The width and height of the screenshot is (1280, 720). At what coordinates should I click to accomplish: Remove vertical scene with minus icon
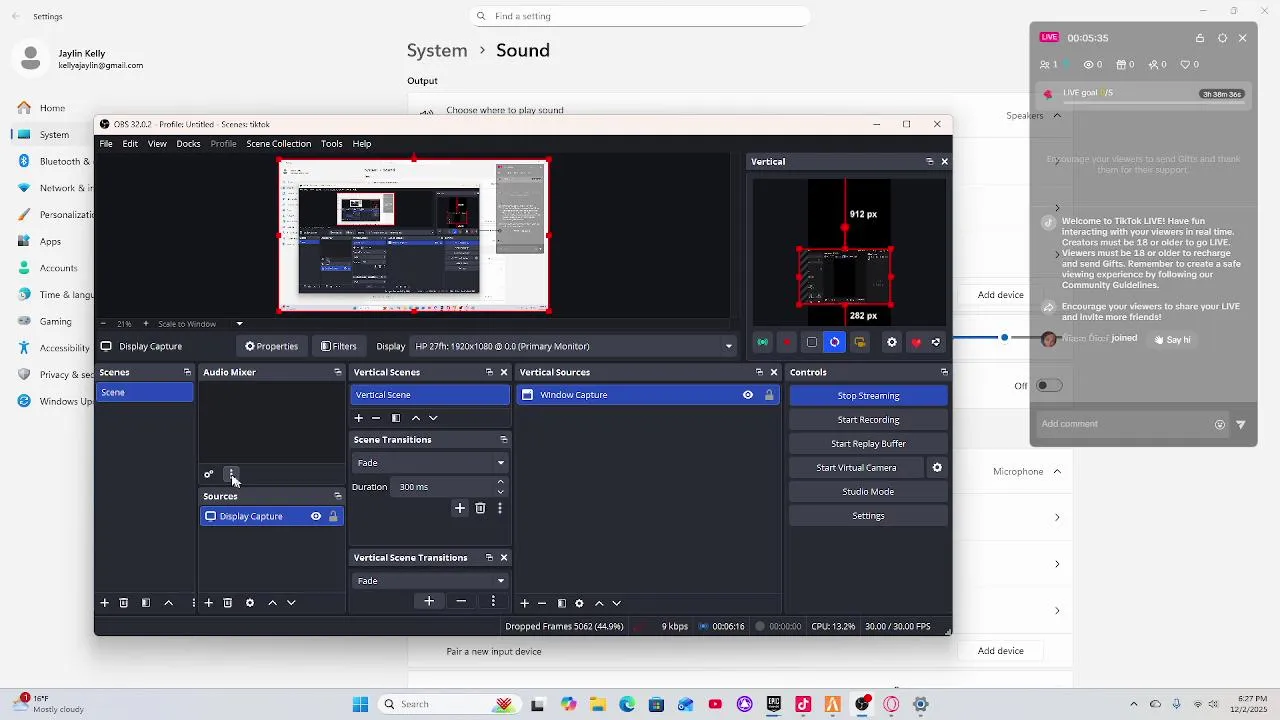click(376, 418)
